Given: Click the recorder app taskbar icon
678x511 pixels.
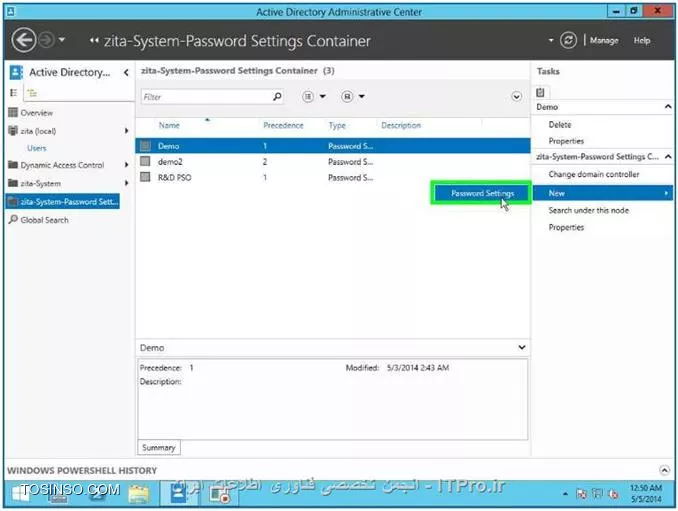Looking at the screenshot, I should pyautogui.click(x=219, y=494).
